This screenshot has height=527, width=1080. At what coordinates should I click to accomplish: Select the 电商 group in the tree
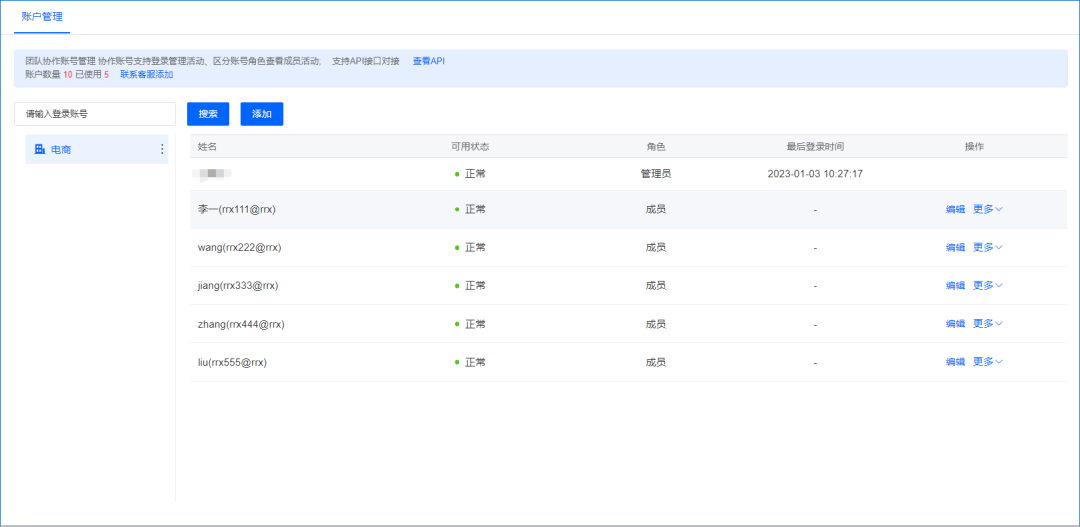[x=96, y=149]
